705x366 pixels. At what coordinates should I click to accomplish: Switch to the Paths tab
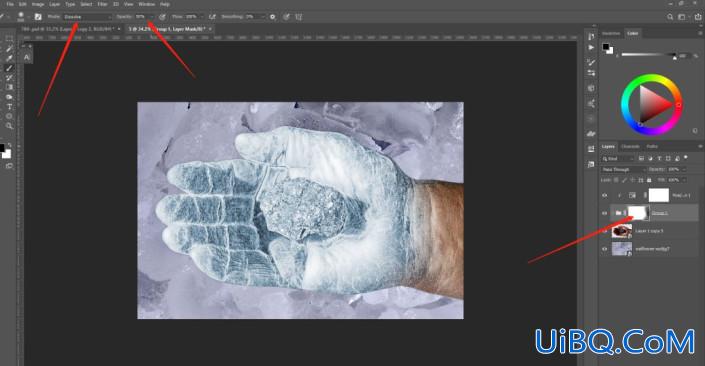(x=652, y=147)
